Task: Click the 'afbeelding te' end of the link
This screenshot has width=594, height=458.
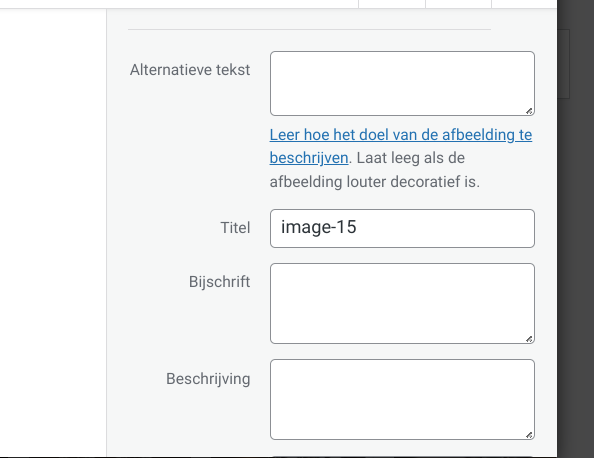Action: [x=487, y=135]
